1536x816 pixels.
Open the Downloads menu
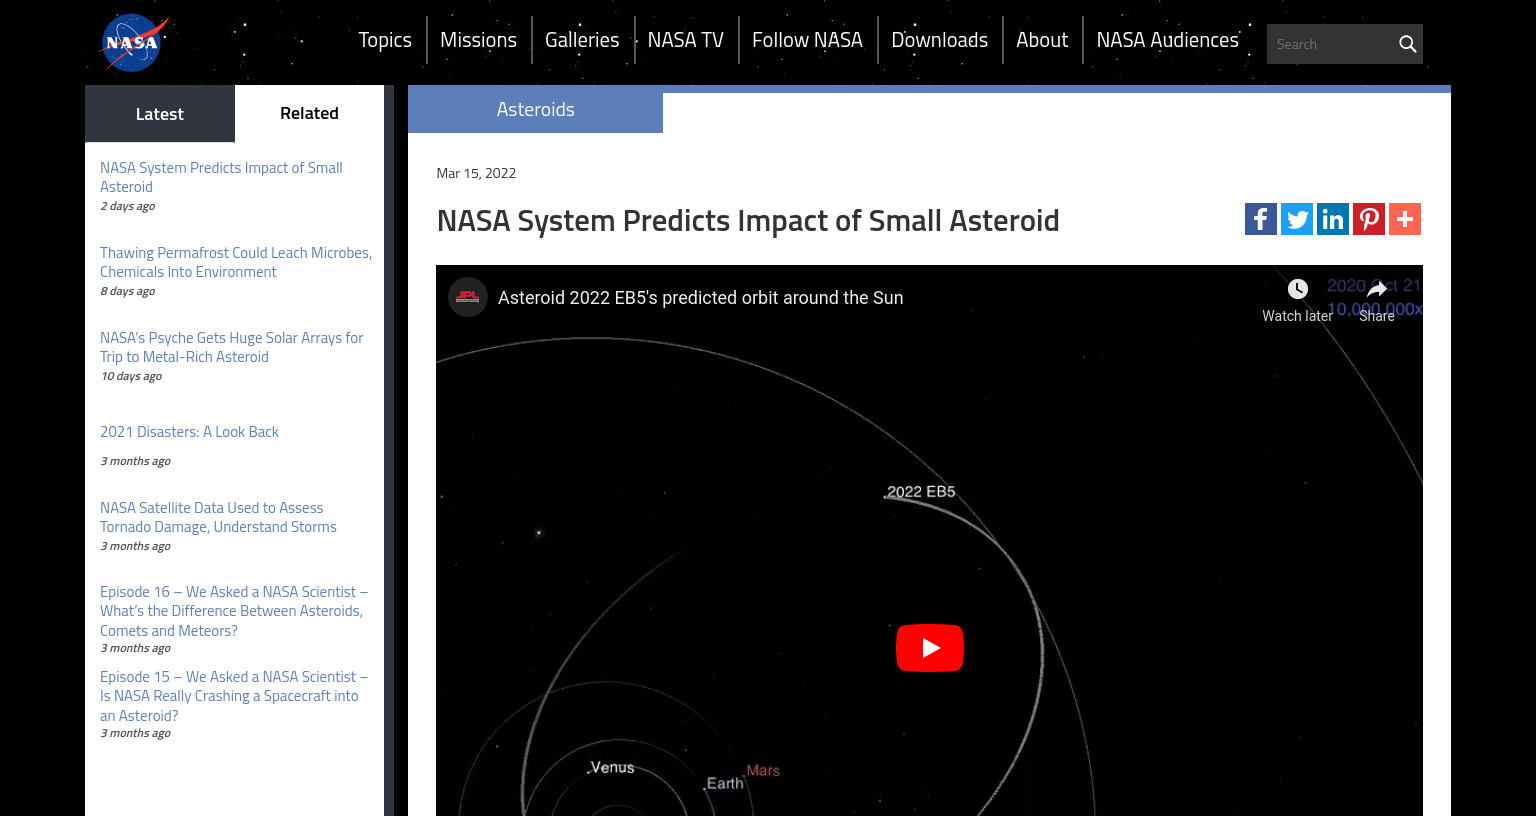click(x=939, y=40)
